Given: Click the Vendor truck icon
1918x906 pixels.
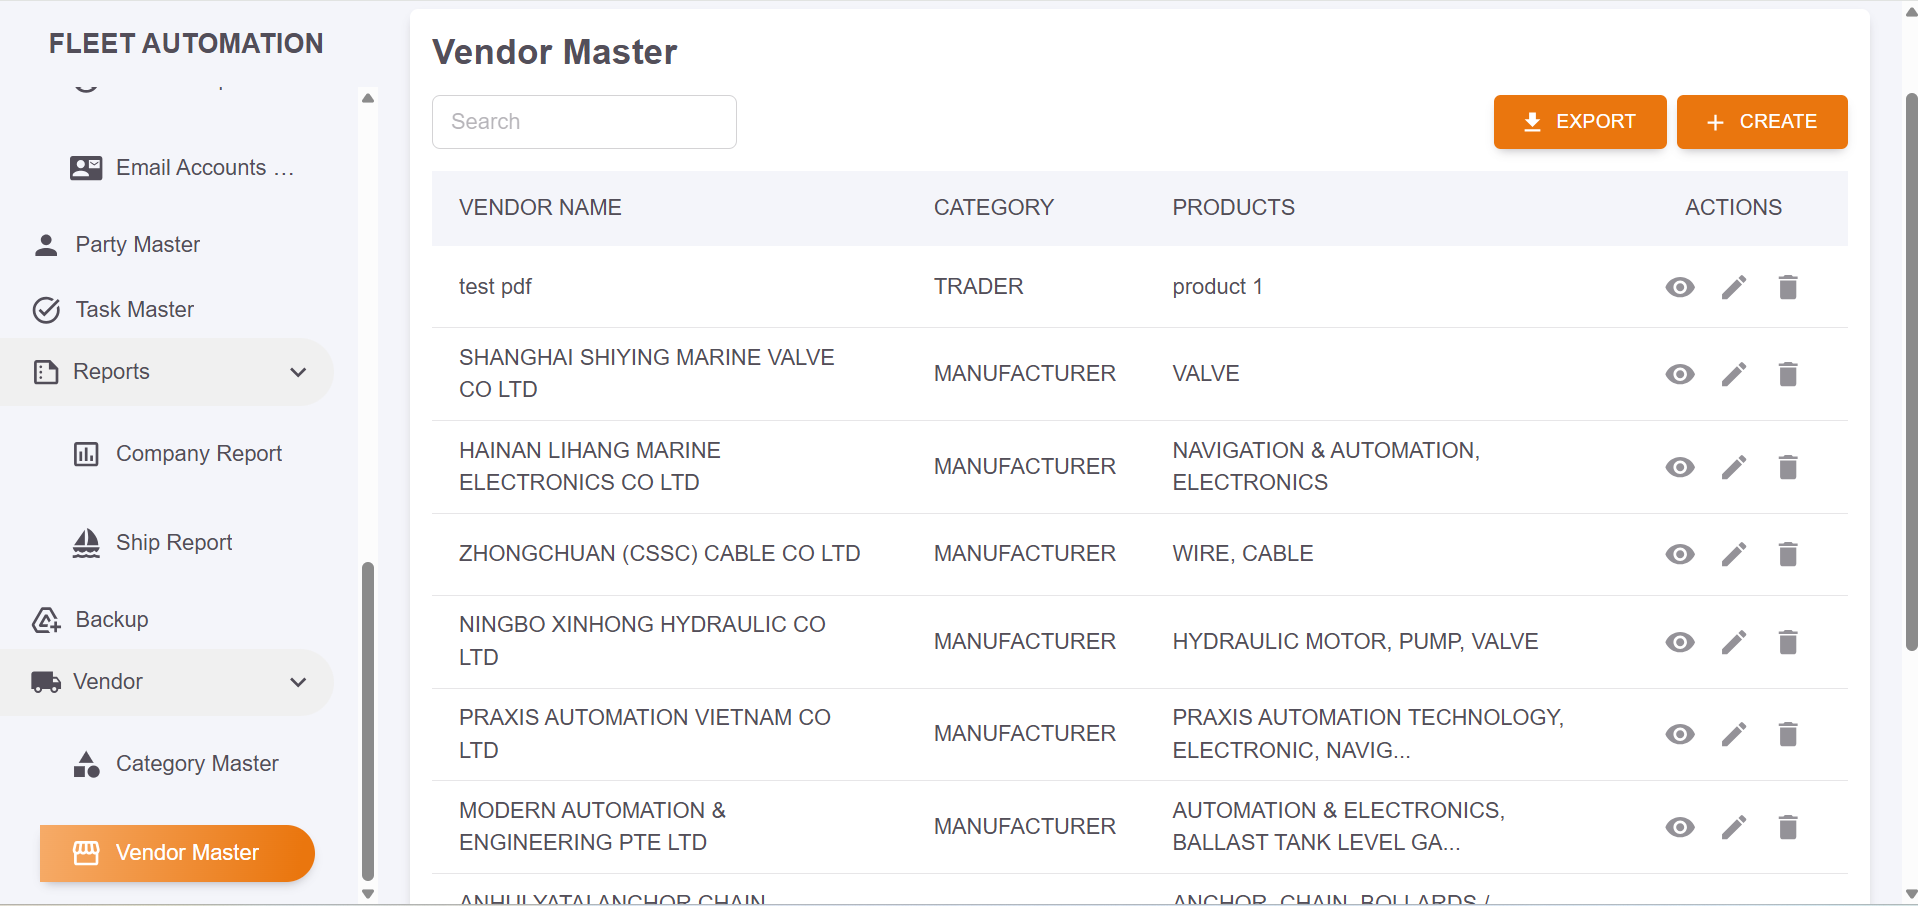Looking at the screenshot, I should point(44,681).
